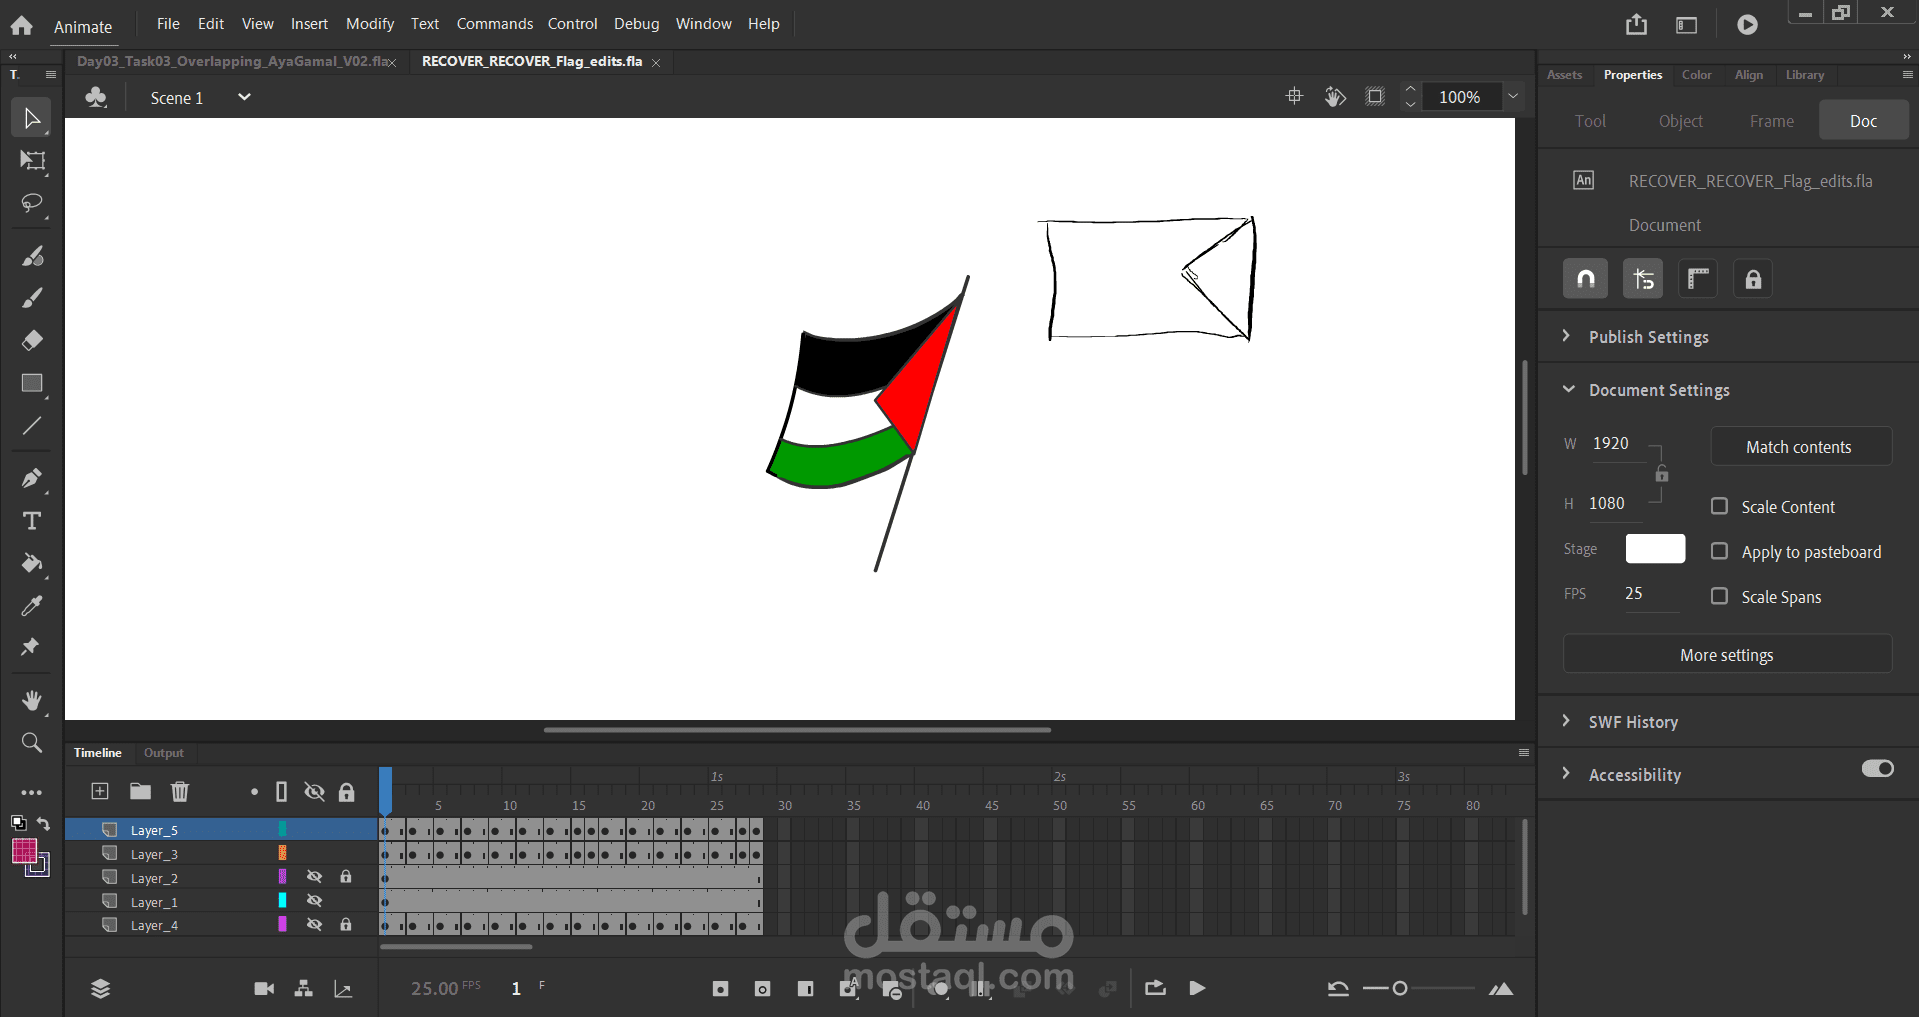This screenshot has width=1919, height=1017.
Task: Open the Properties panel options menu
Action: 1907,75
